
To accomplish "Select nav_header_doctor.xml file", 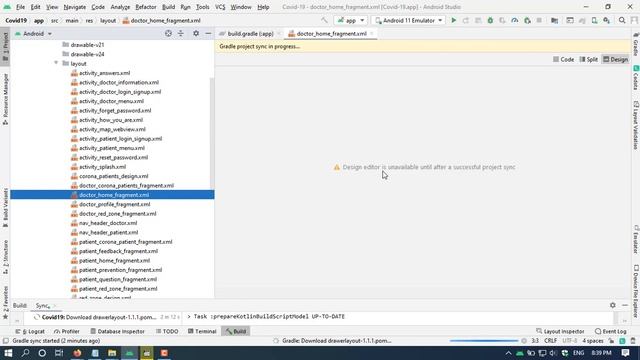I will 108,223.
